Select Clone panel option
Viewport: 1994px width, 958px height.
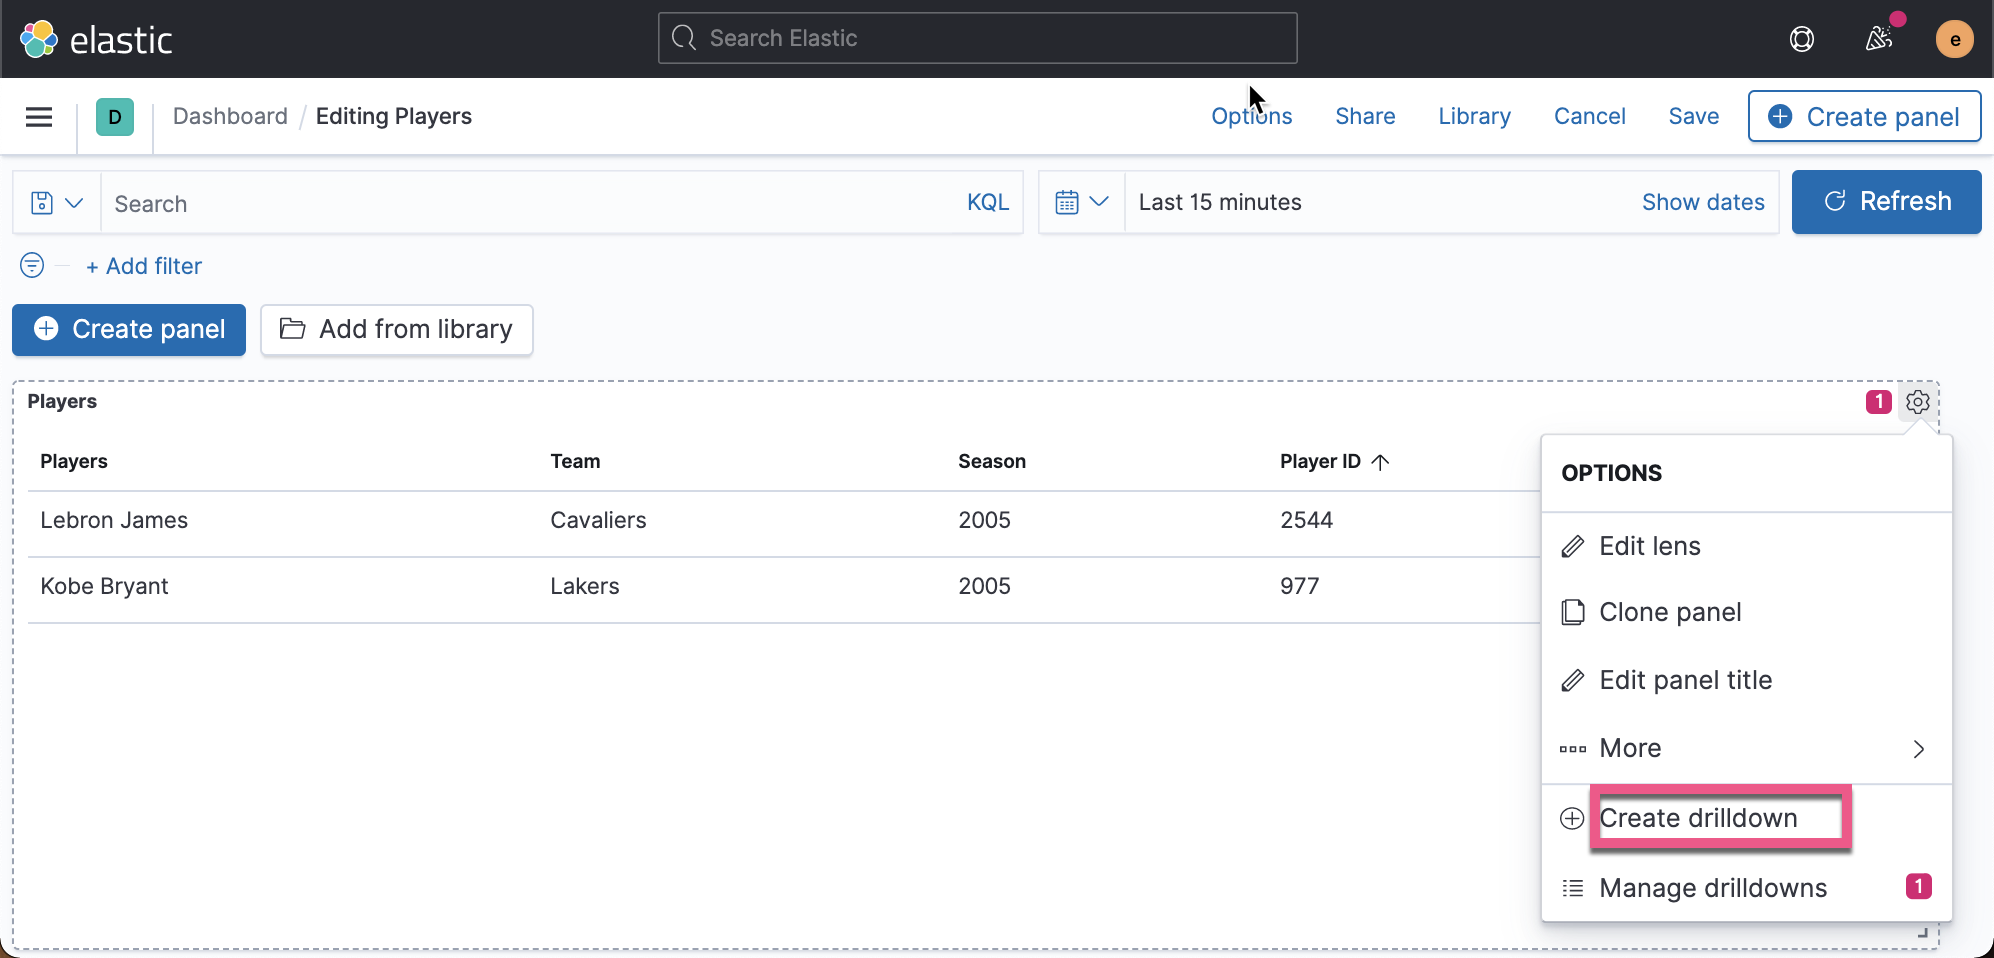point(1746,612)
